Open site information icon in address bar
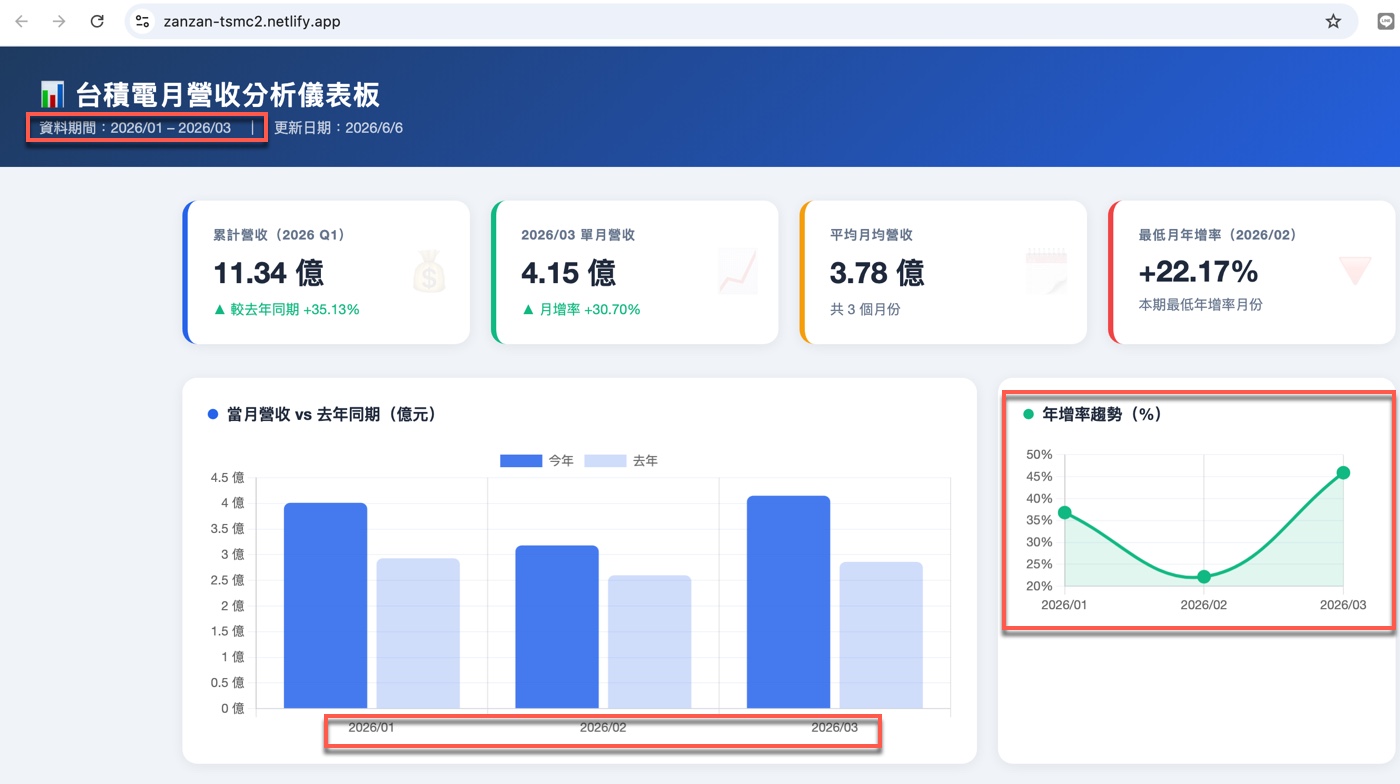 (143, 21)
